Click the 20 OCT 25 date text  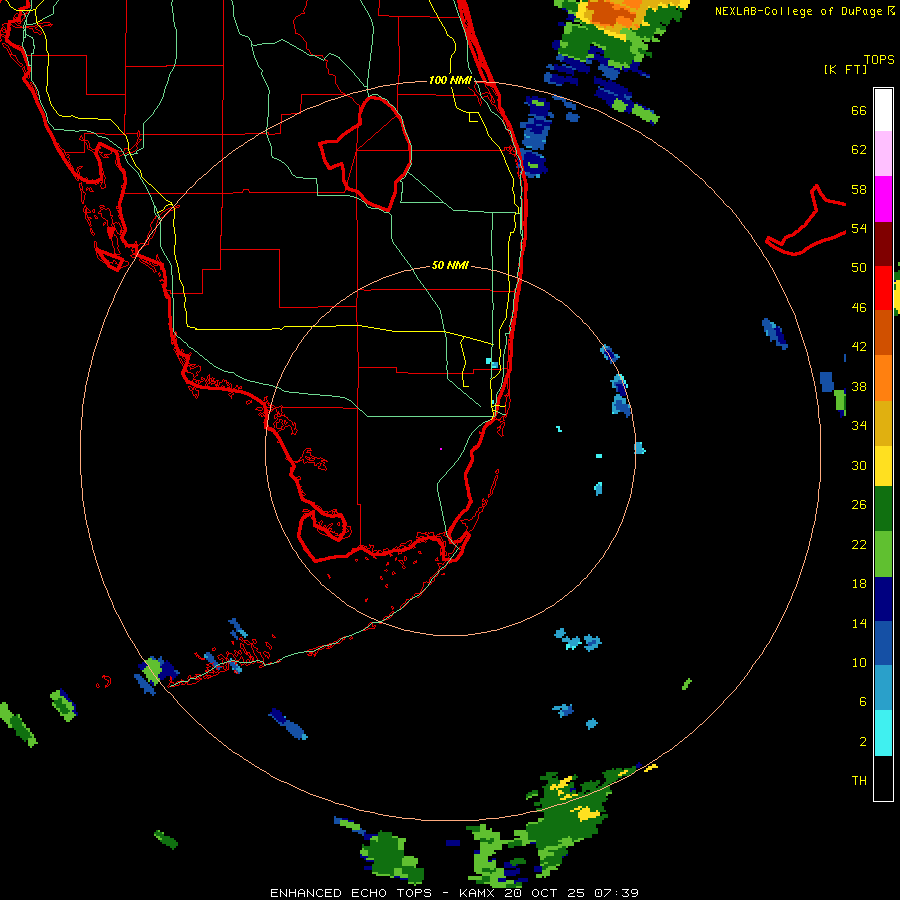[546, 893]
